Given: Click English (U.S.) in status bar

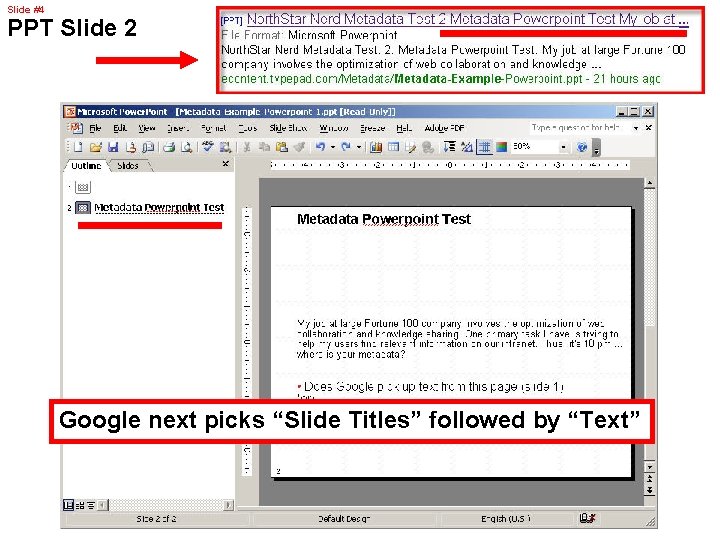Looking at the screenshot, I should pyautogui.click(x=506, y=519).
